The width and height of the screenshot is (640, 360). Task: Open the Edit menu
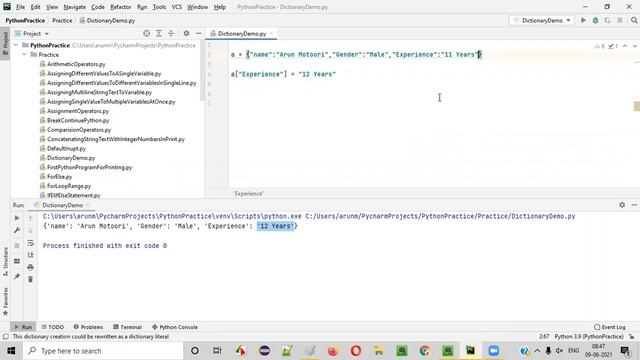36,7
